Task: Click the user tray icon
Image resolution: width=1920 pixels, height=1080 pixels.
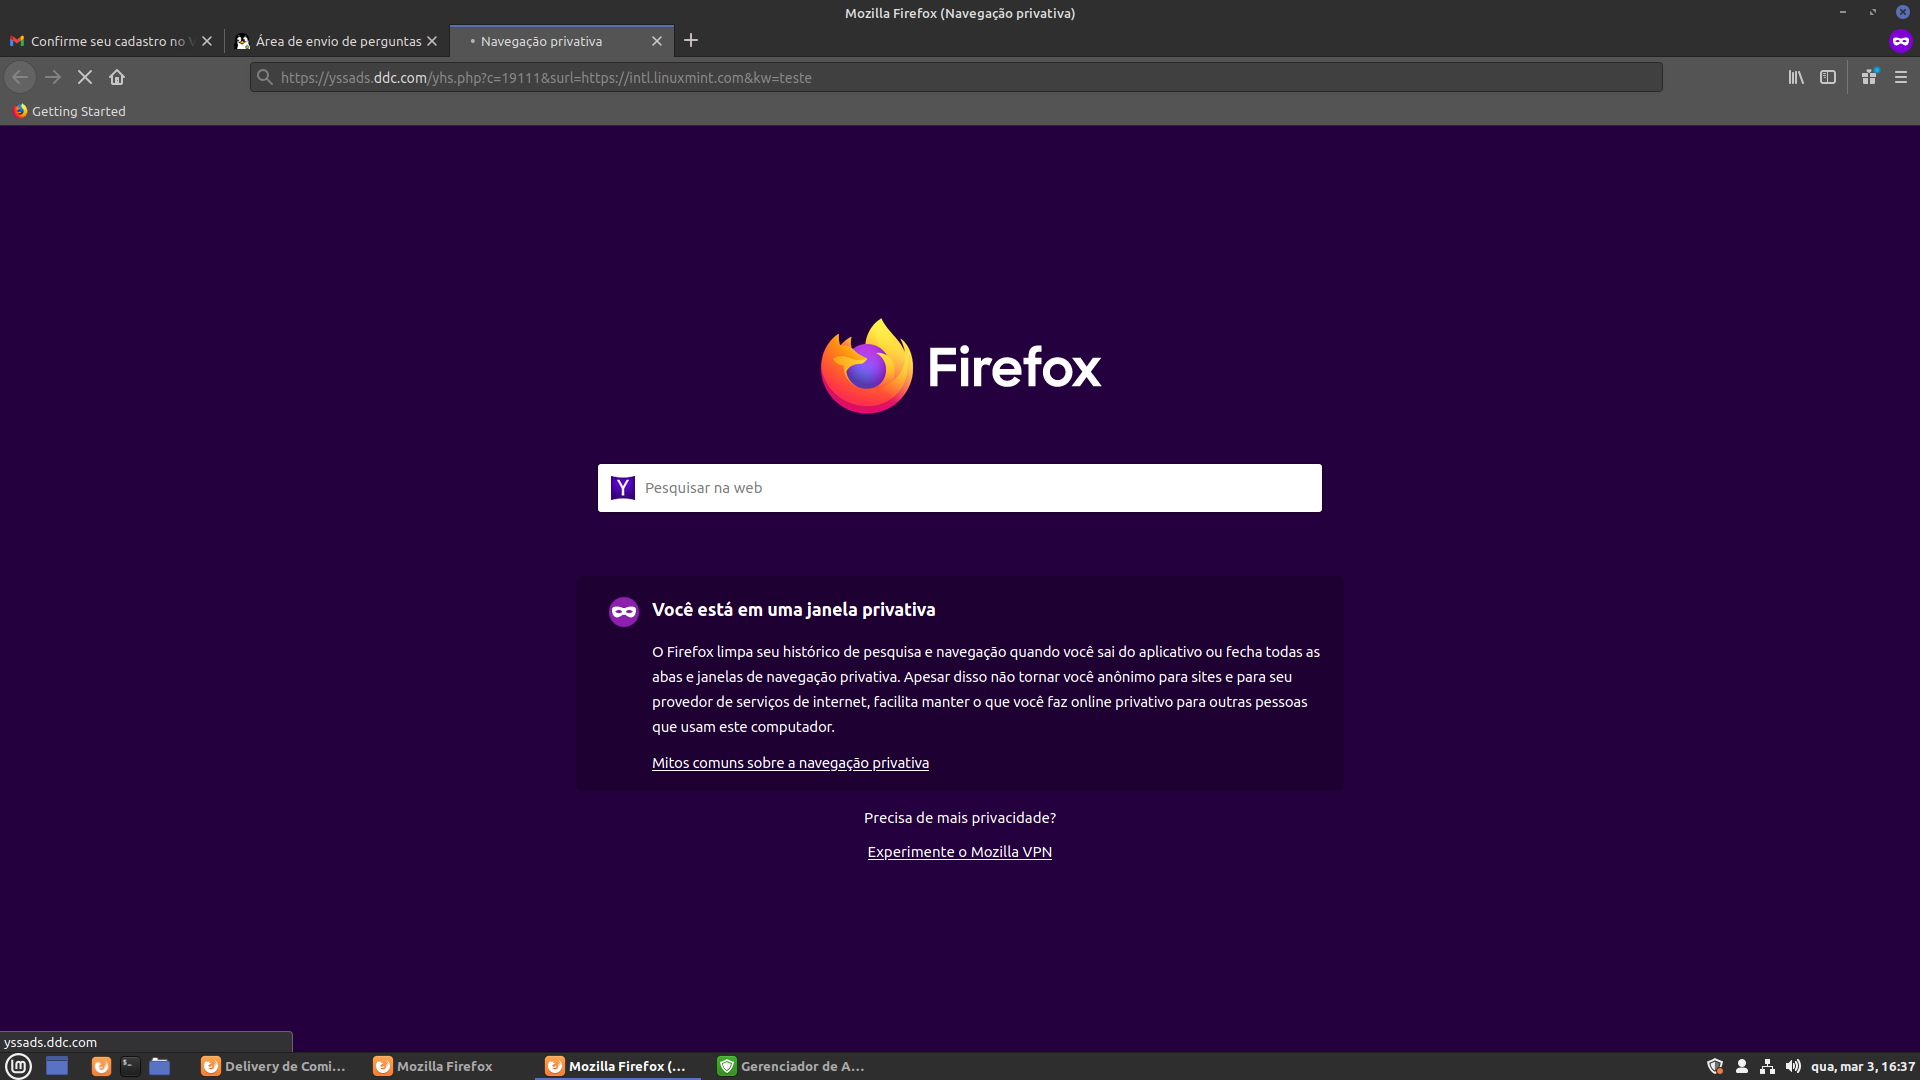Action: click(1742, 1066)
